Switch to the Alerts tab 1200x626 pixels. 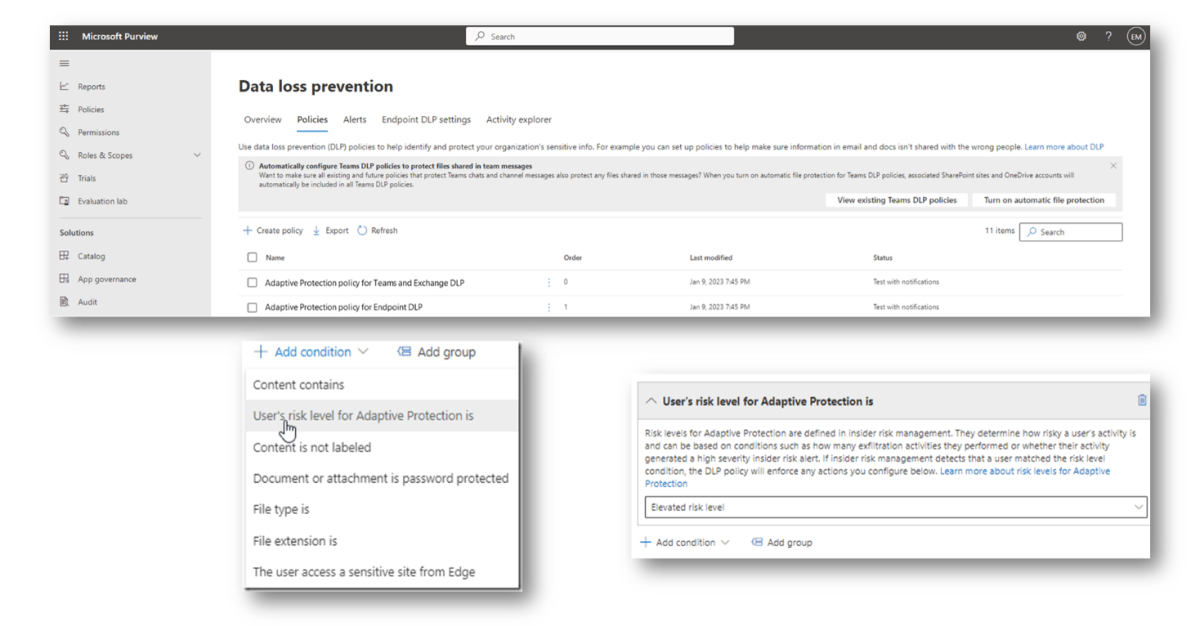coord(354,120)
